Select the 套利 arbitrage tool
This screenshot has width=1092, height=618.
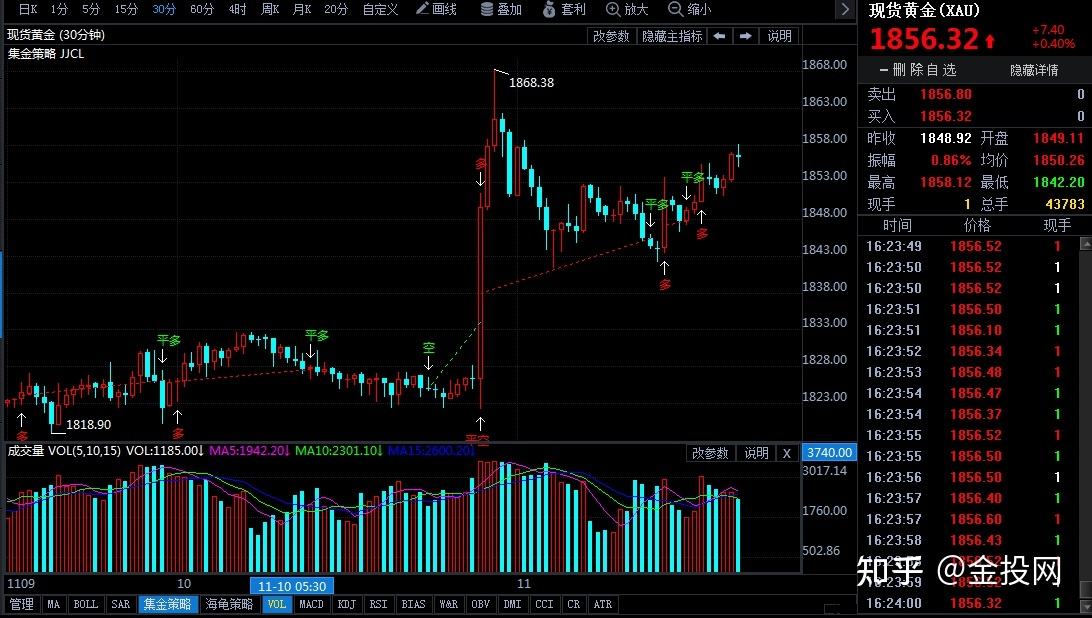pos(564,11)
